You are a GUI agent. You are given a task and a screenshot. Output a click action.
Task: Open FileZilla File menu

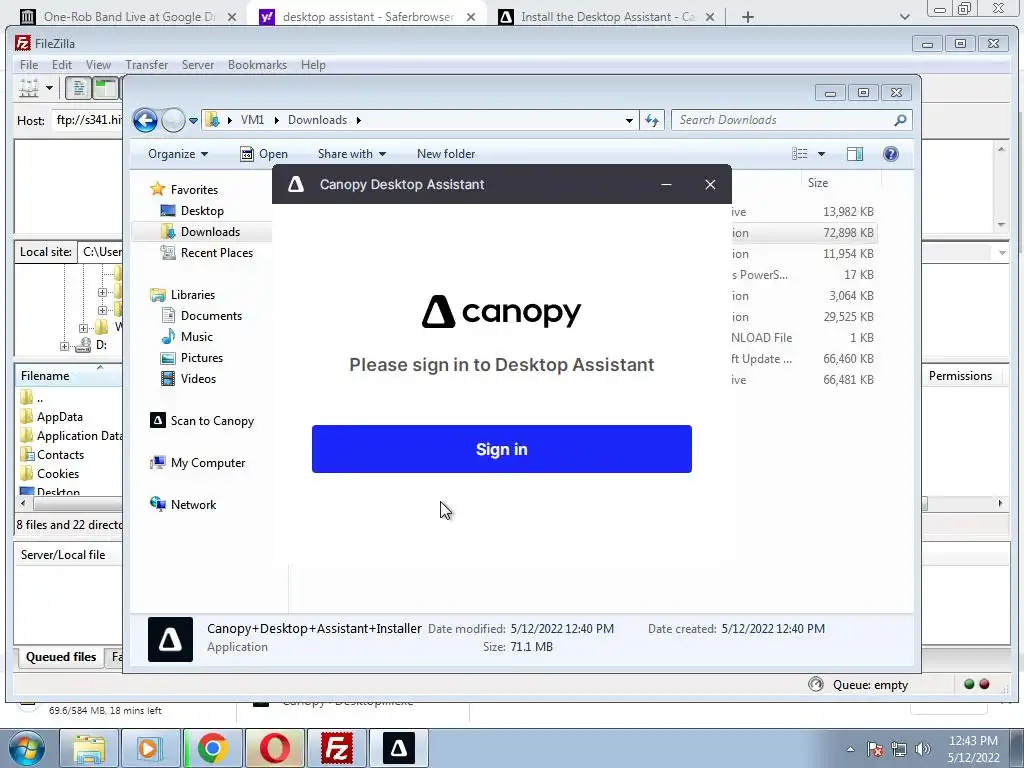click(x=29, y=65)
